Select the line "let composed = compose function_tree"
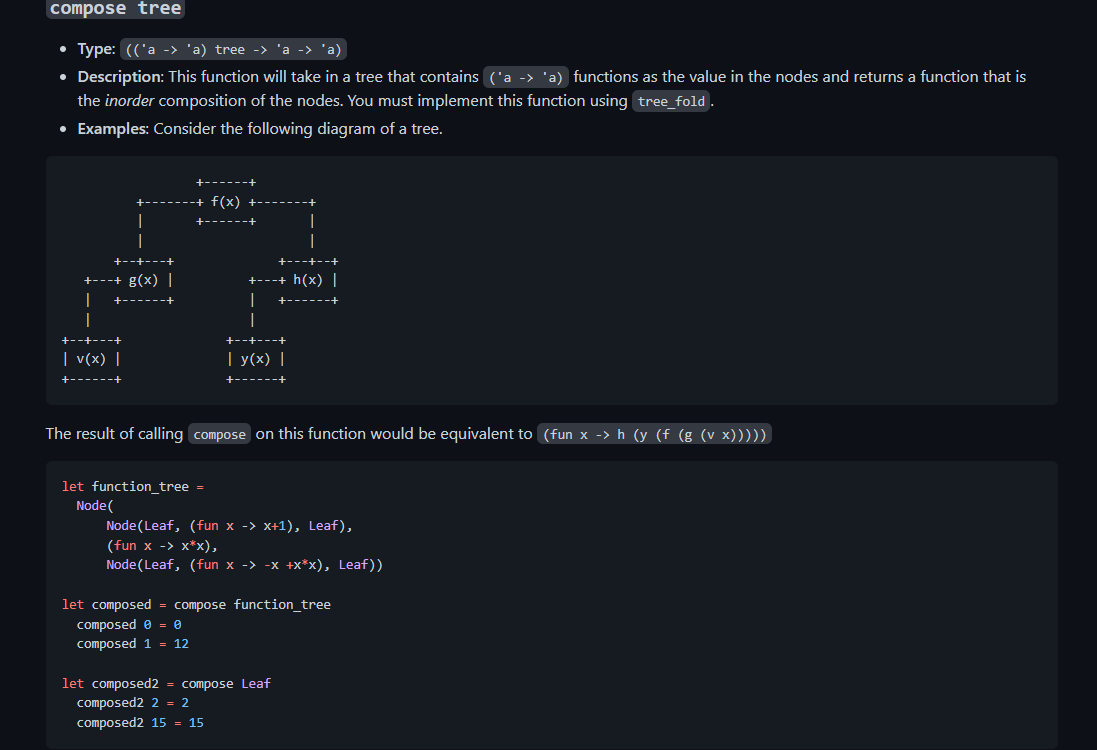 click(x=197, y=604)
